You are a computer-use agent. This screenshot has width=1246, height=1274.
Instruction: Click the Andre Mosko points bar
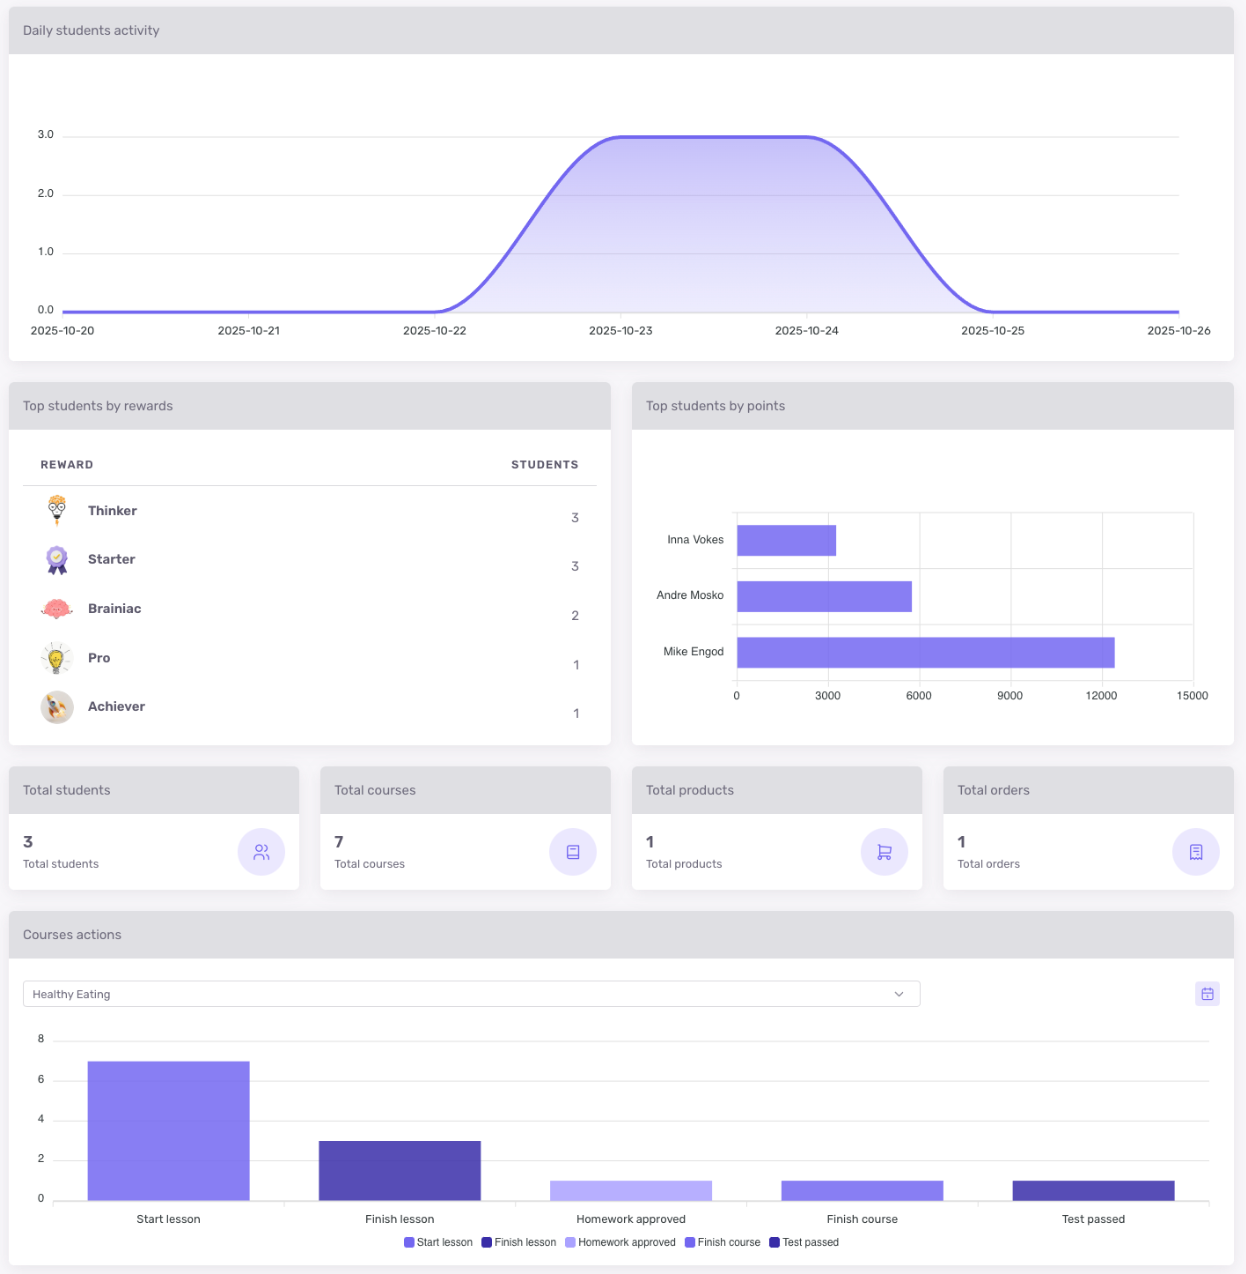click(824, 596)
